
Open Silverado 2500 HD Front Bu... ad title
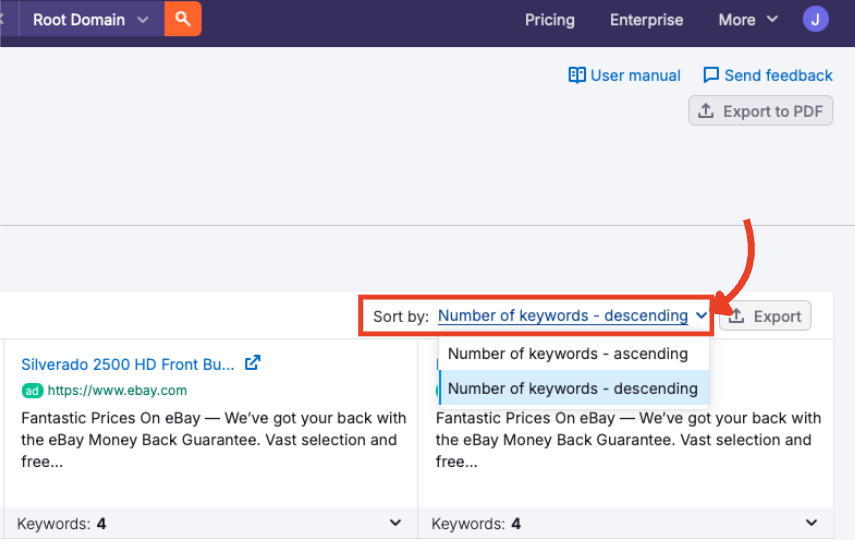(127, 363)
